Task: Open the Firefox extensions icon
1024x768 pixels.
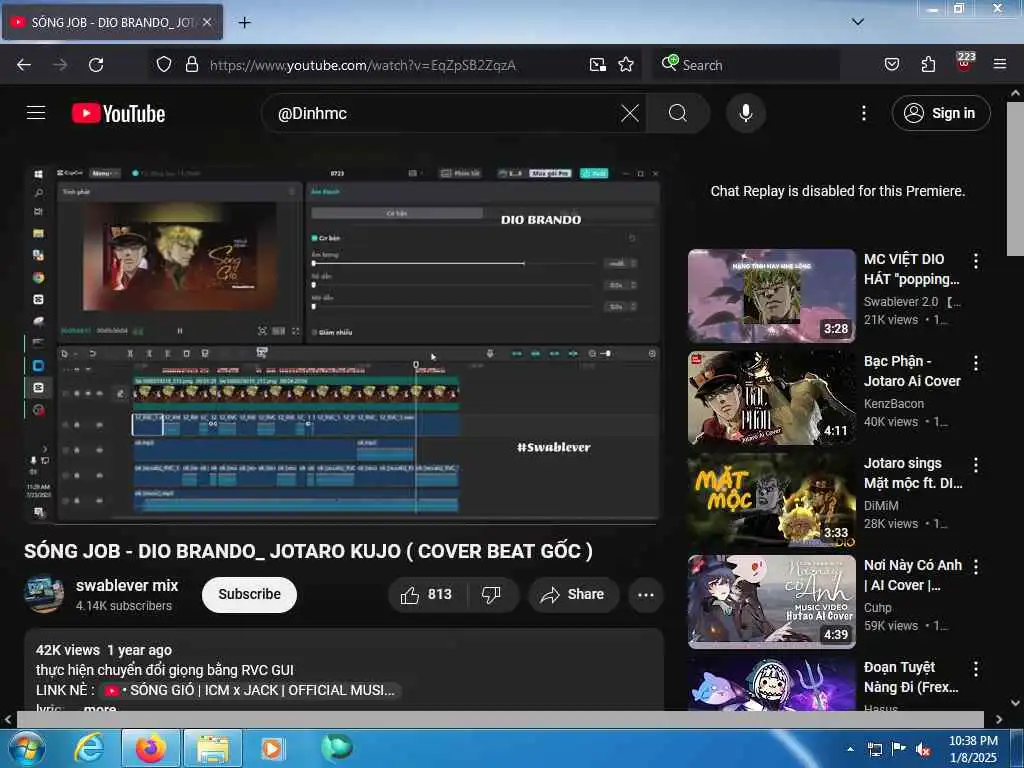Action: pyautogui.click(x=928, y=65)
